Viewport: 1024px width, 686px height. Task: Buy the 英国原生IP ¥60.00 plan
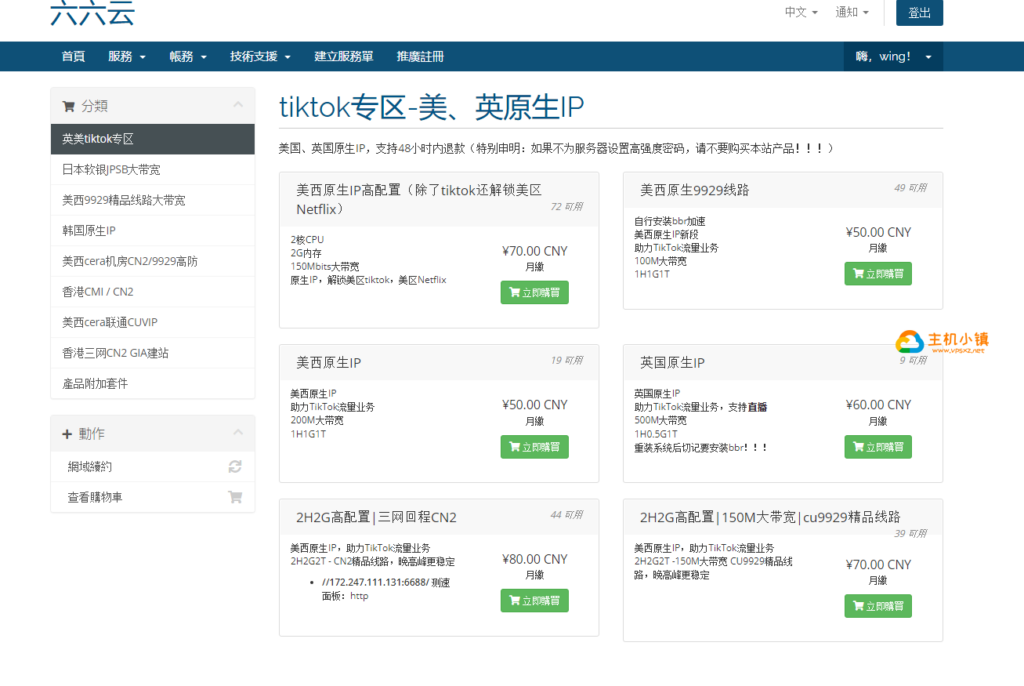coord(878,447)
